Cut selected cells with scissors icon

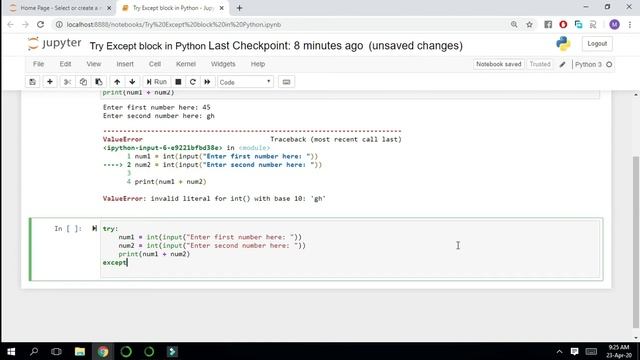point(68,82)
